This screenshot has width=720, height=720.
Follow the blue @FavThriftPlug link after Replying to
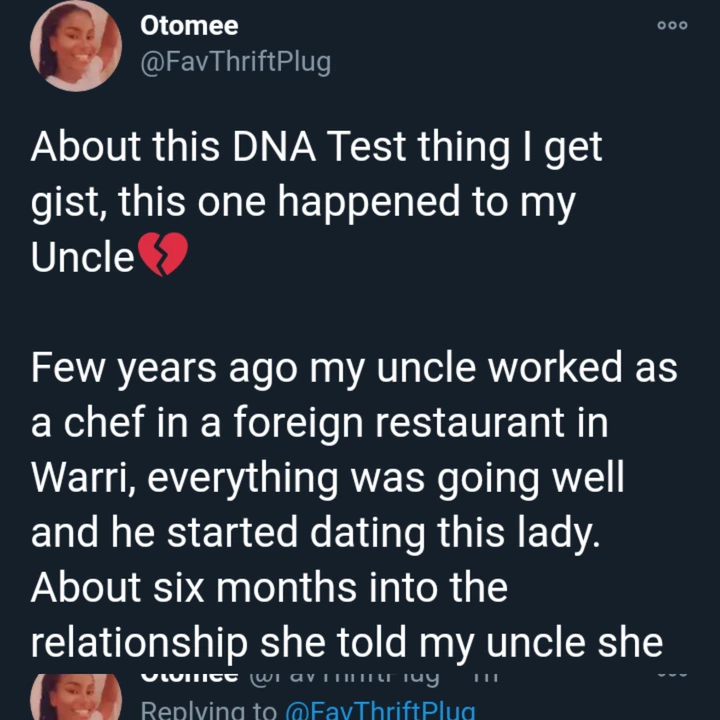(380, 710)
